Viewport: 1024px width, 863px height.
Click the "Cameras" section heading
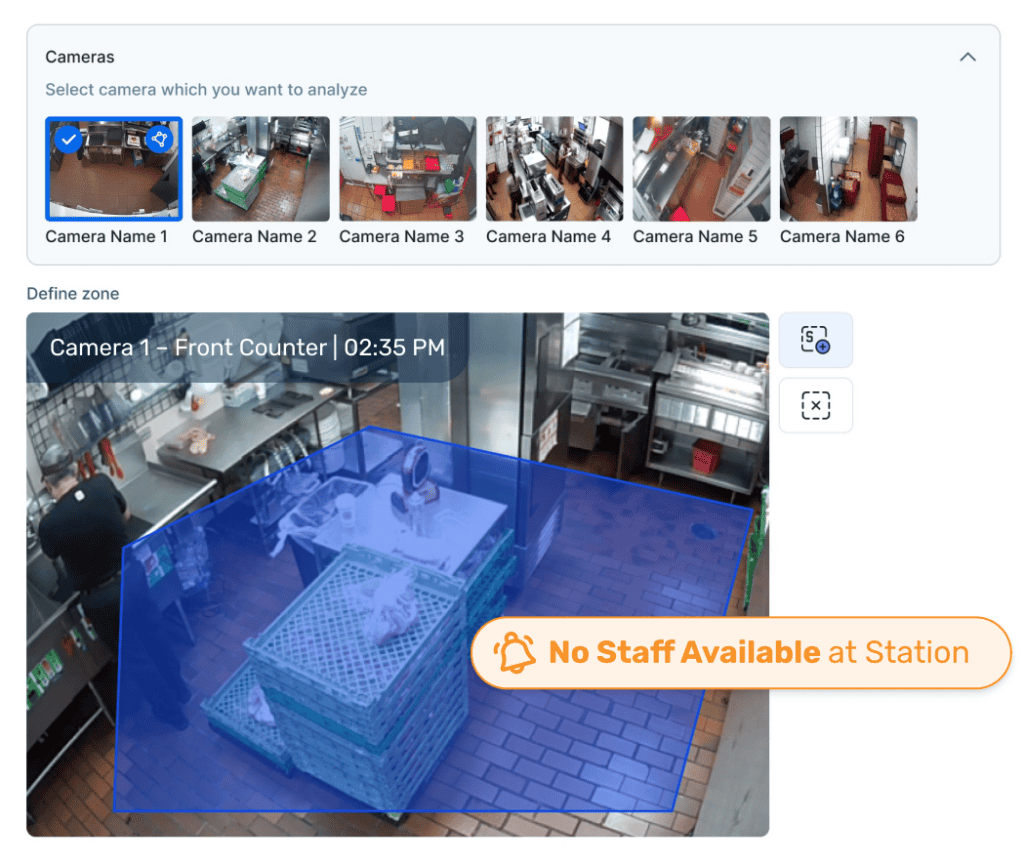point(80,57)
